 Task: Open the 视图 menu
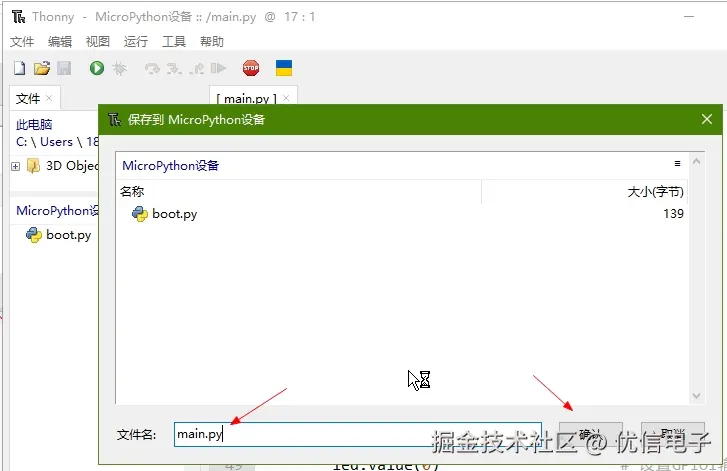(x=98, y=42)
